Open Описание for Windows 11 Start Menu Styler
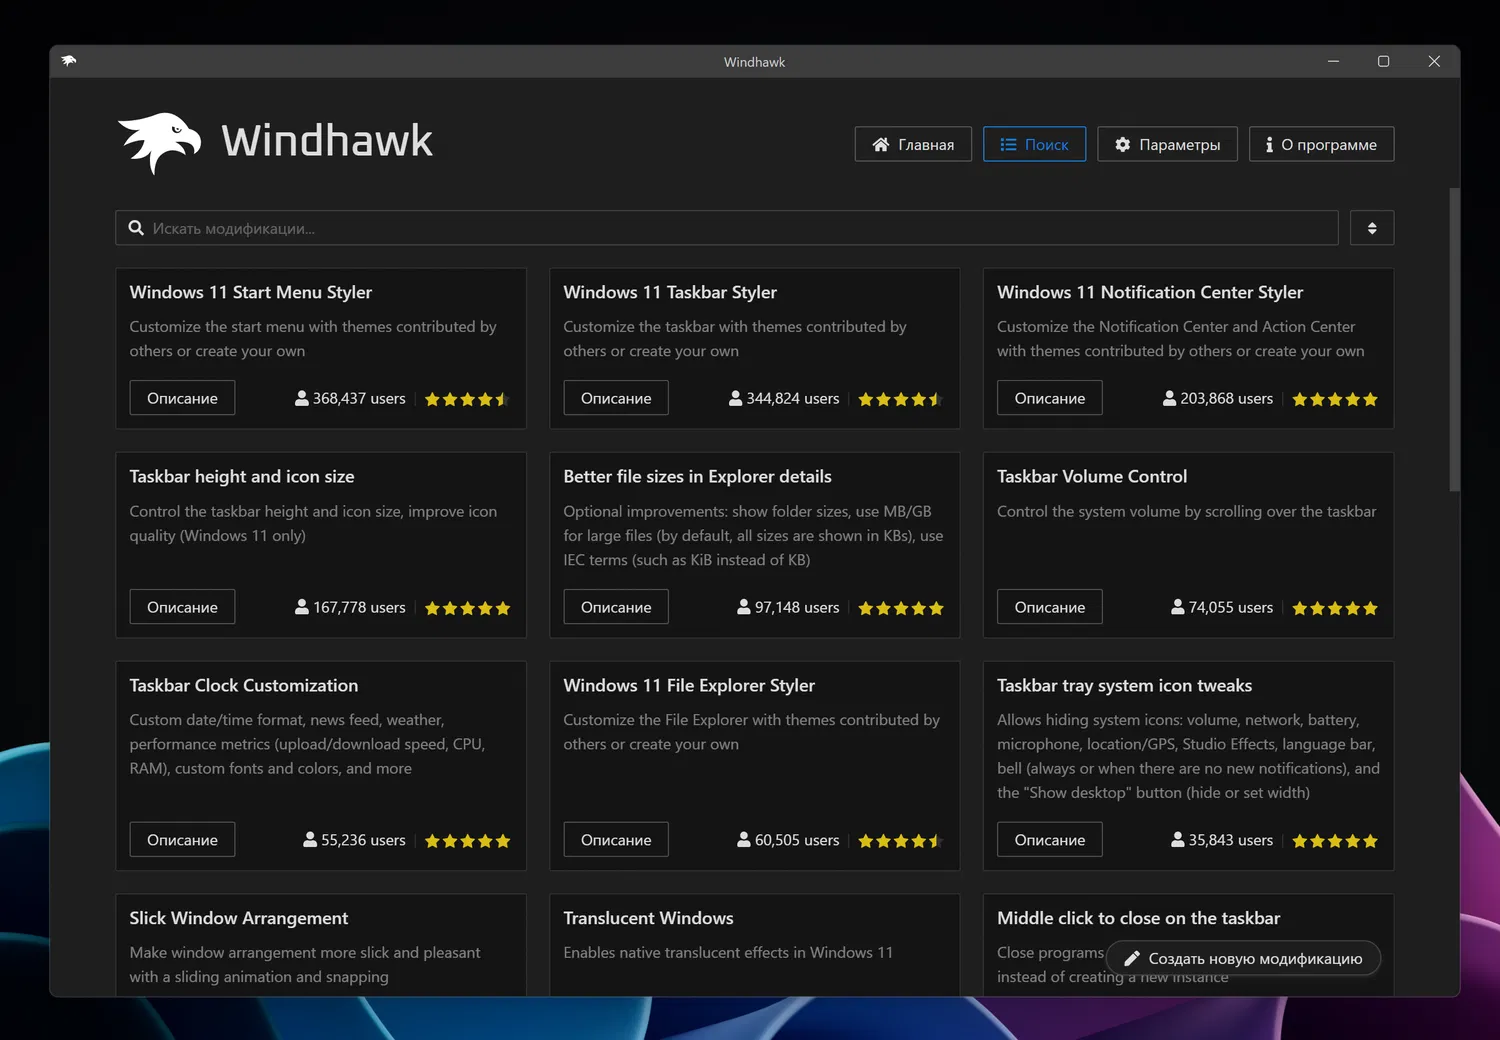Viewport: 1500px width, 1040px height. point(182,398)
